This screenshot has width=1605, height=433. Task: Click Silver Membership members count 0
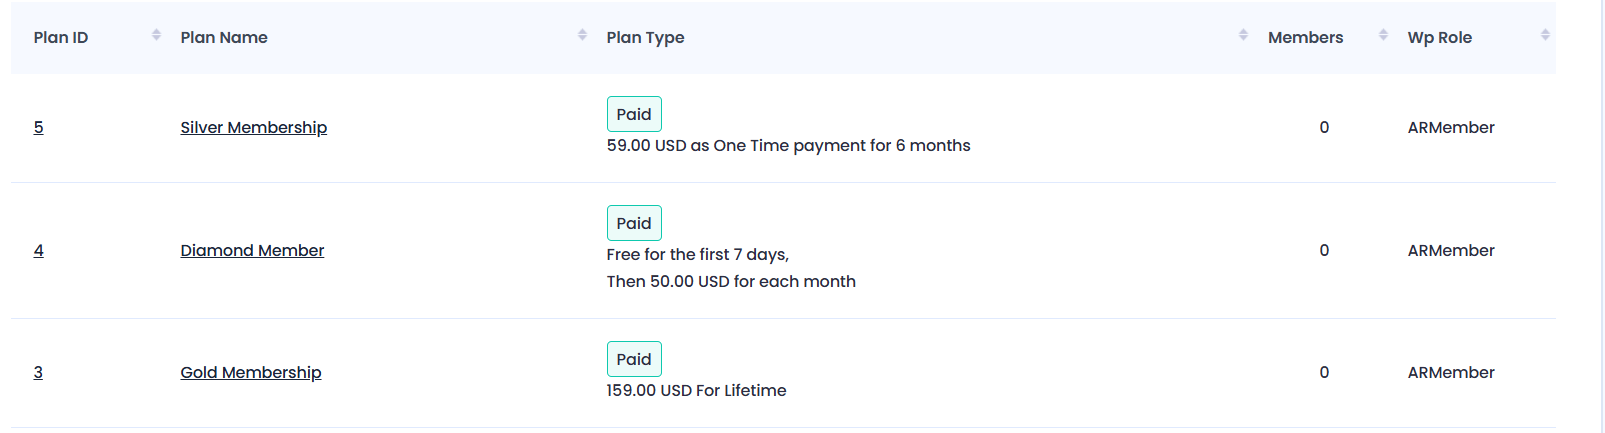pos(1324,127)
